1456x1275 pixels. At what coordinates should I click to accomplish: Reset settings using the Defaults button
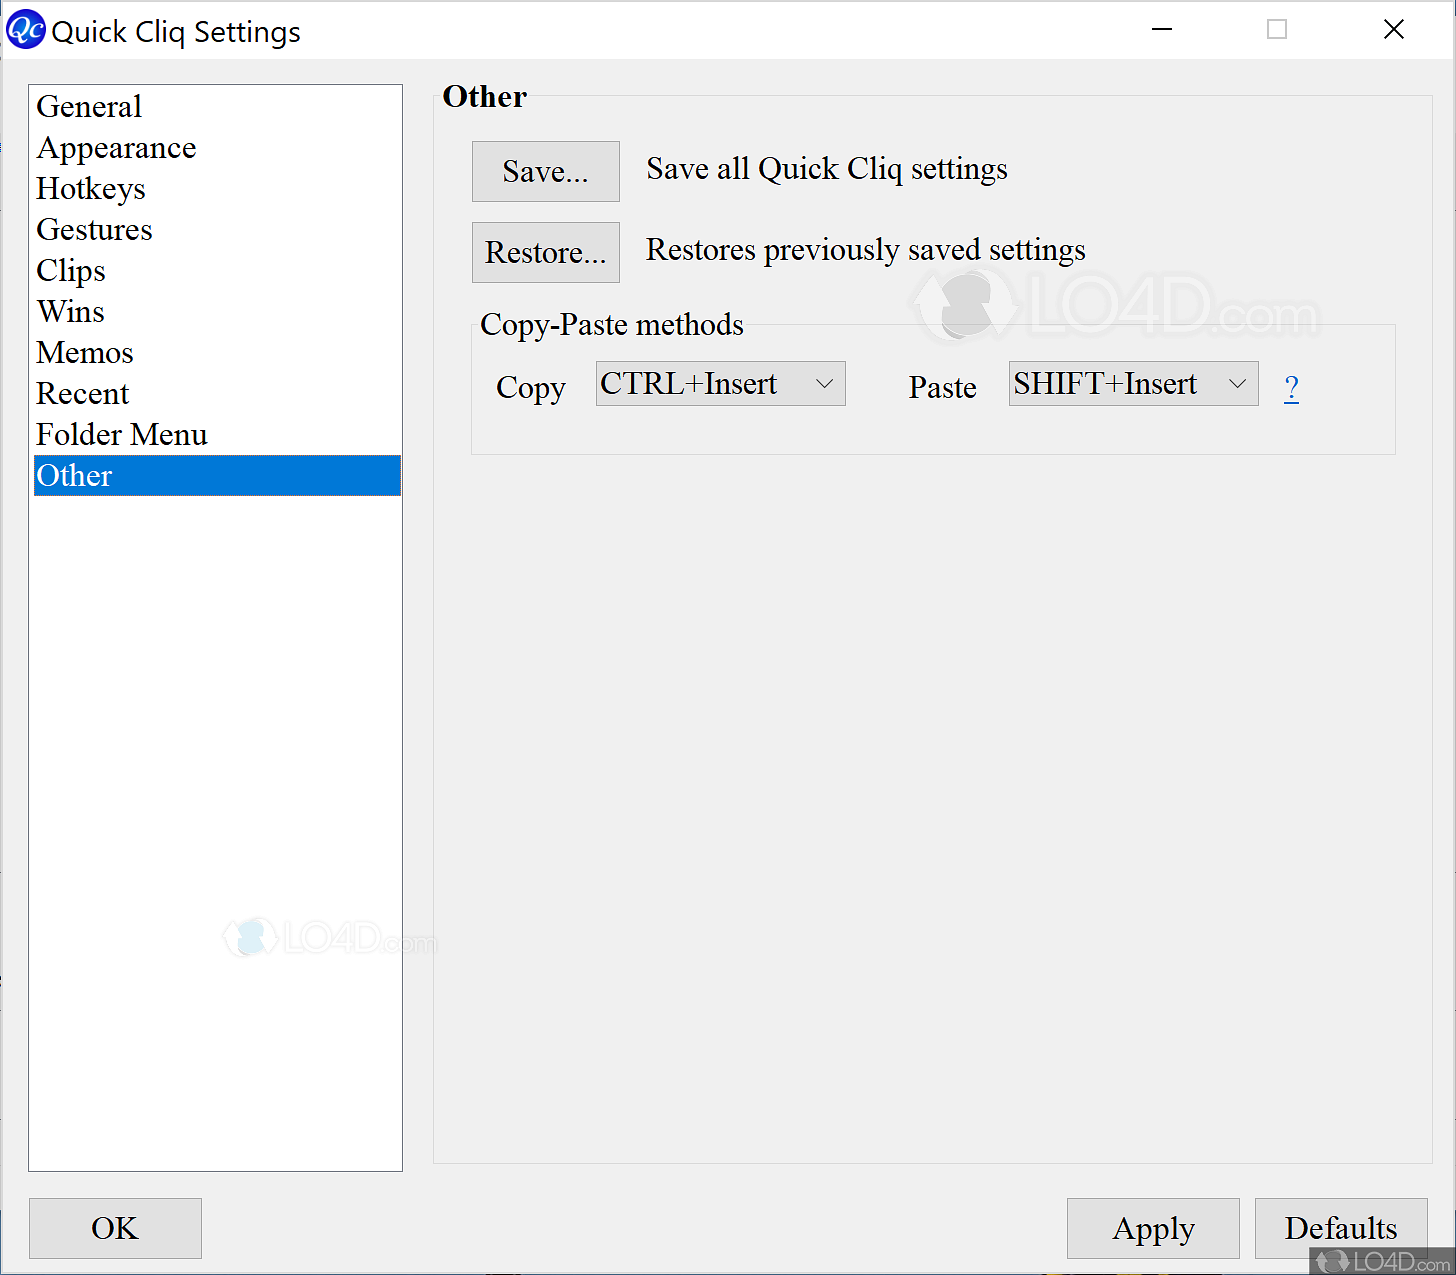point(1340,1228)
